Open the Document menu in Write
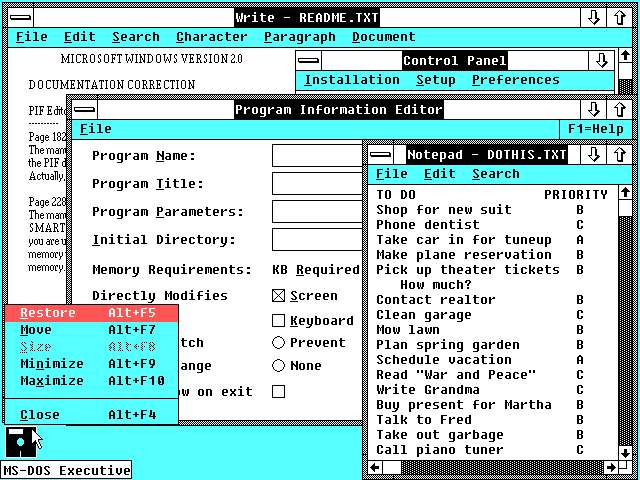 [384, 37]
